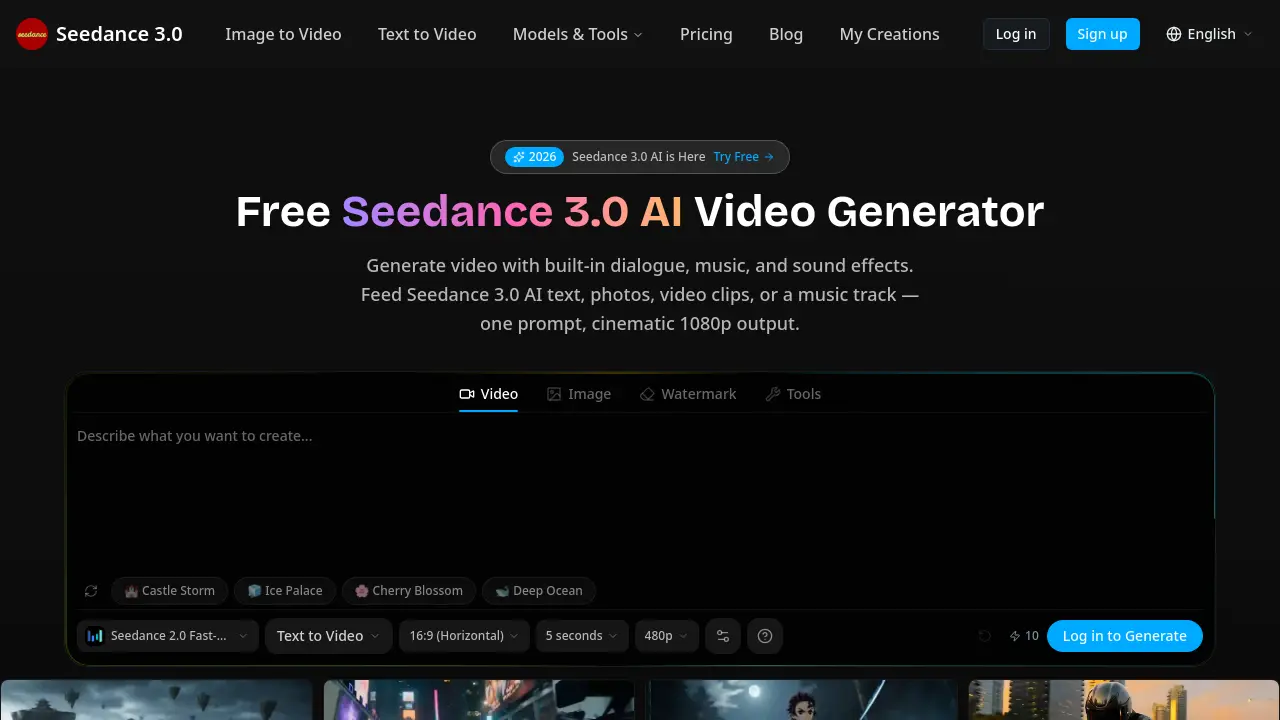Click the Sign up button
Screen dimensions: 1280x720
tap(1102, 34)
